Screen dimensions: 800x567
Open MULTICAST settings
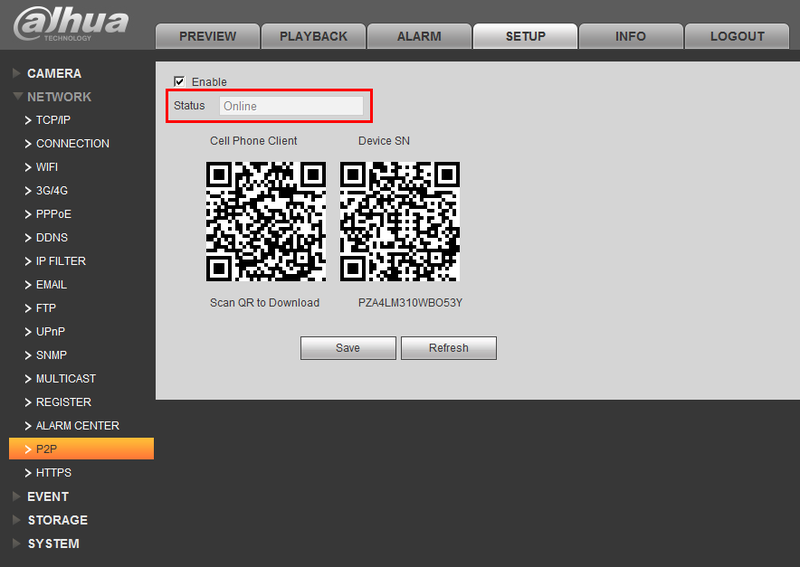(x=66, y=379)
